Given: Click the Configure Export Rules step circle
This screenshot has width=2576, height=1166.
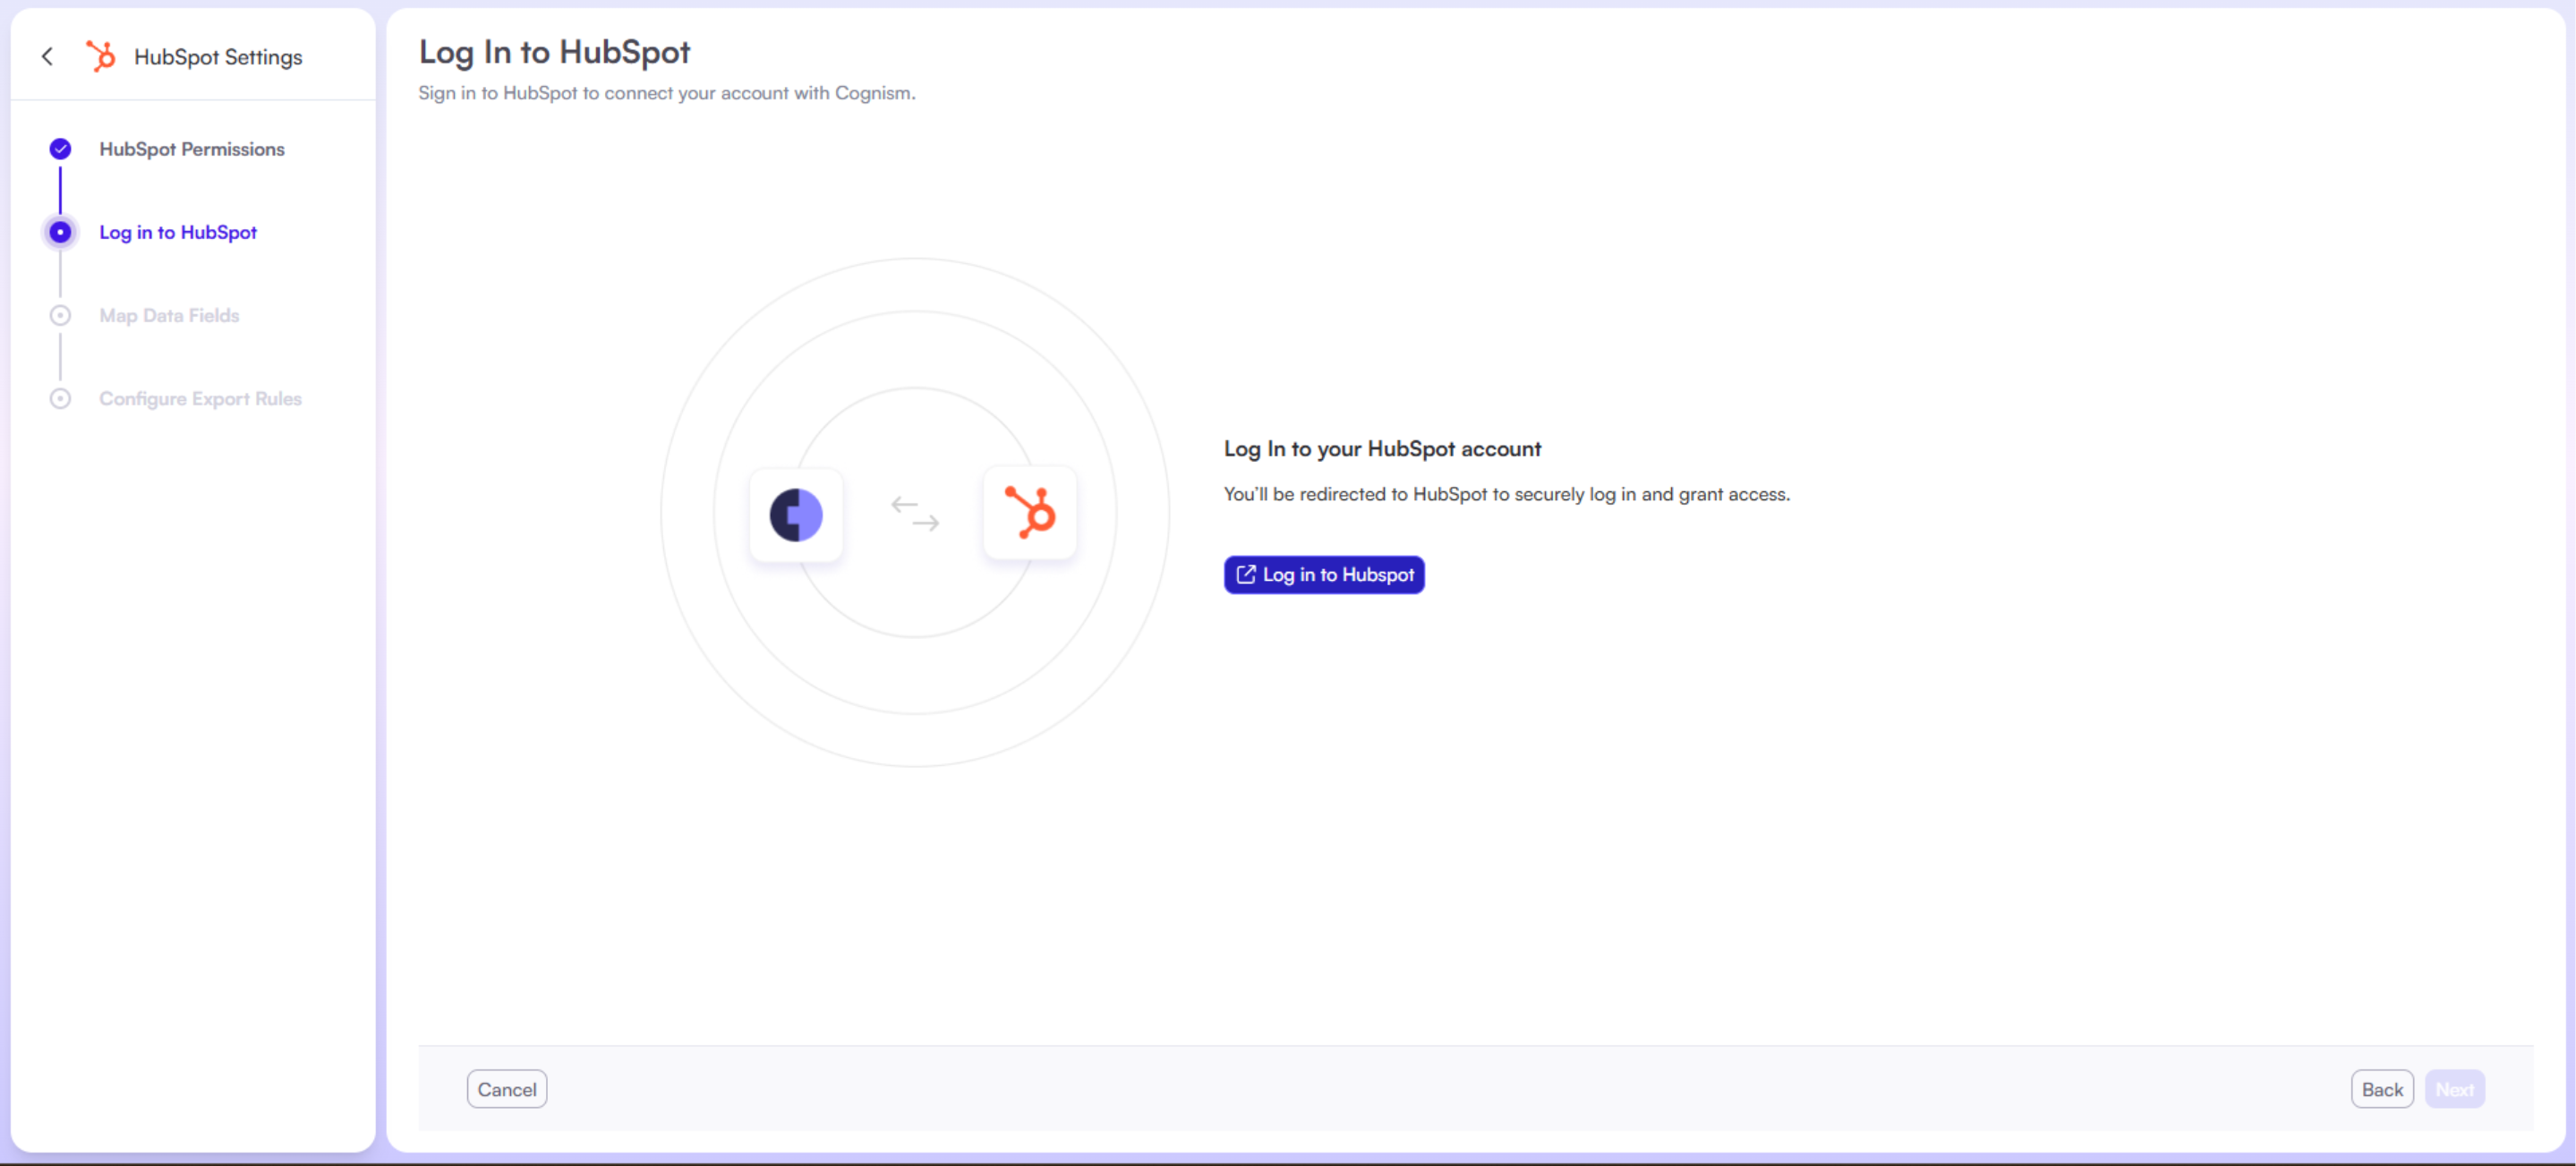Looking at the screenshot, I should click(x=60, y=398).
